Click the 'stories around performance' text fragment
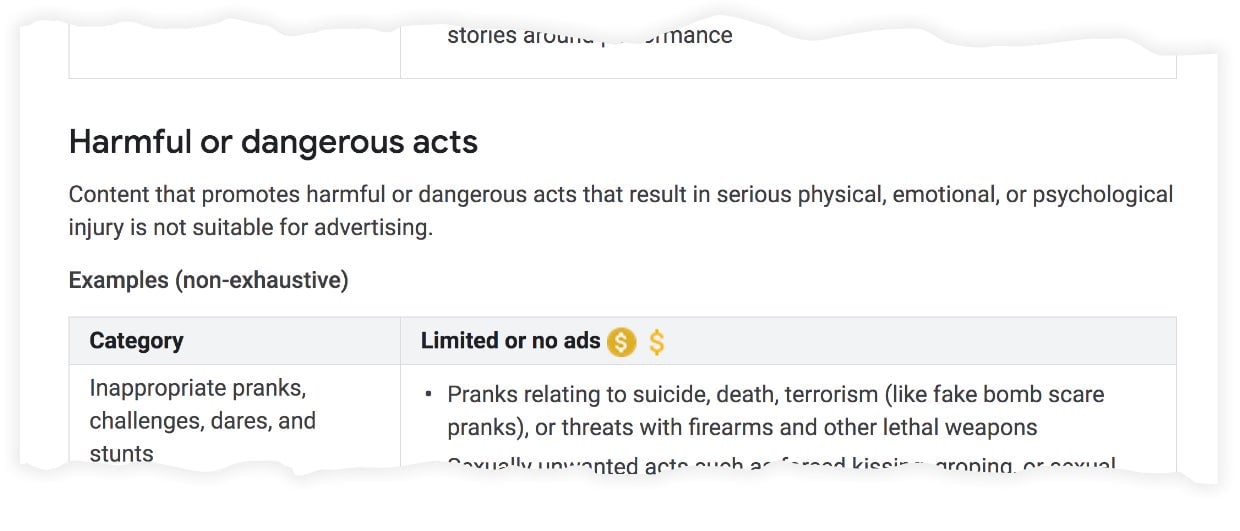This screenshot has width=1240, height=531. [x=590, y=36]
